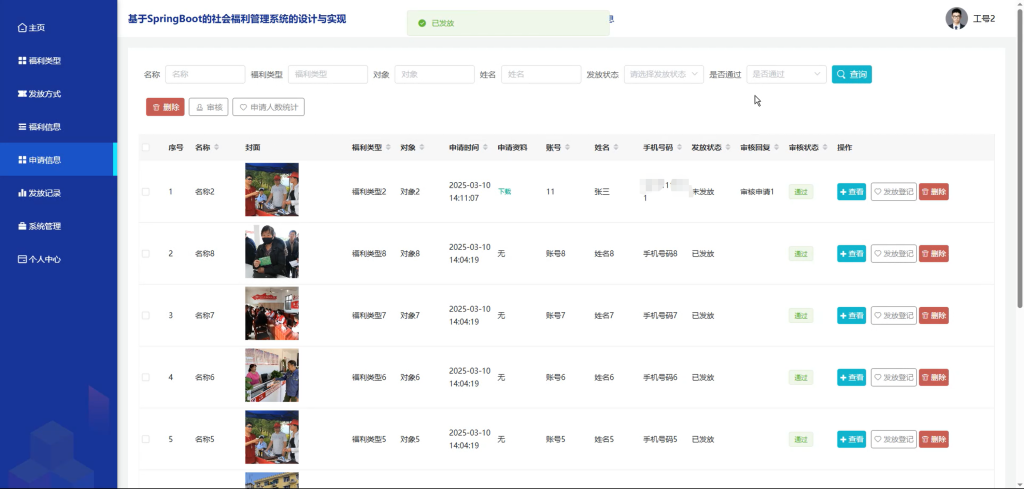Open 申请人数统计 statistics button
The height and width of the screenshot is (489, 1024).
click(268, 107)
